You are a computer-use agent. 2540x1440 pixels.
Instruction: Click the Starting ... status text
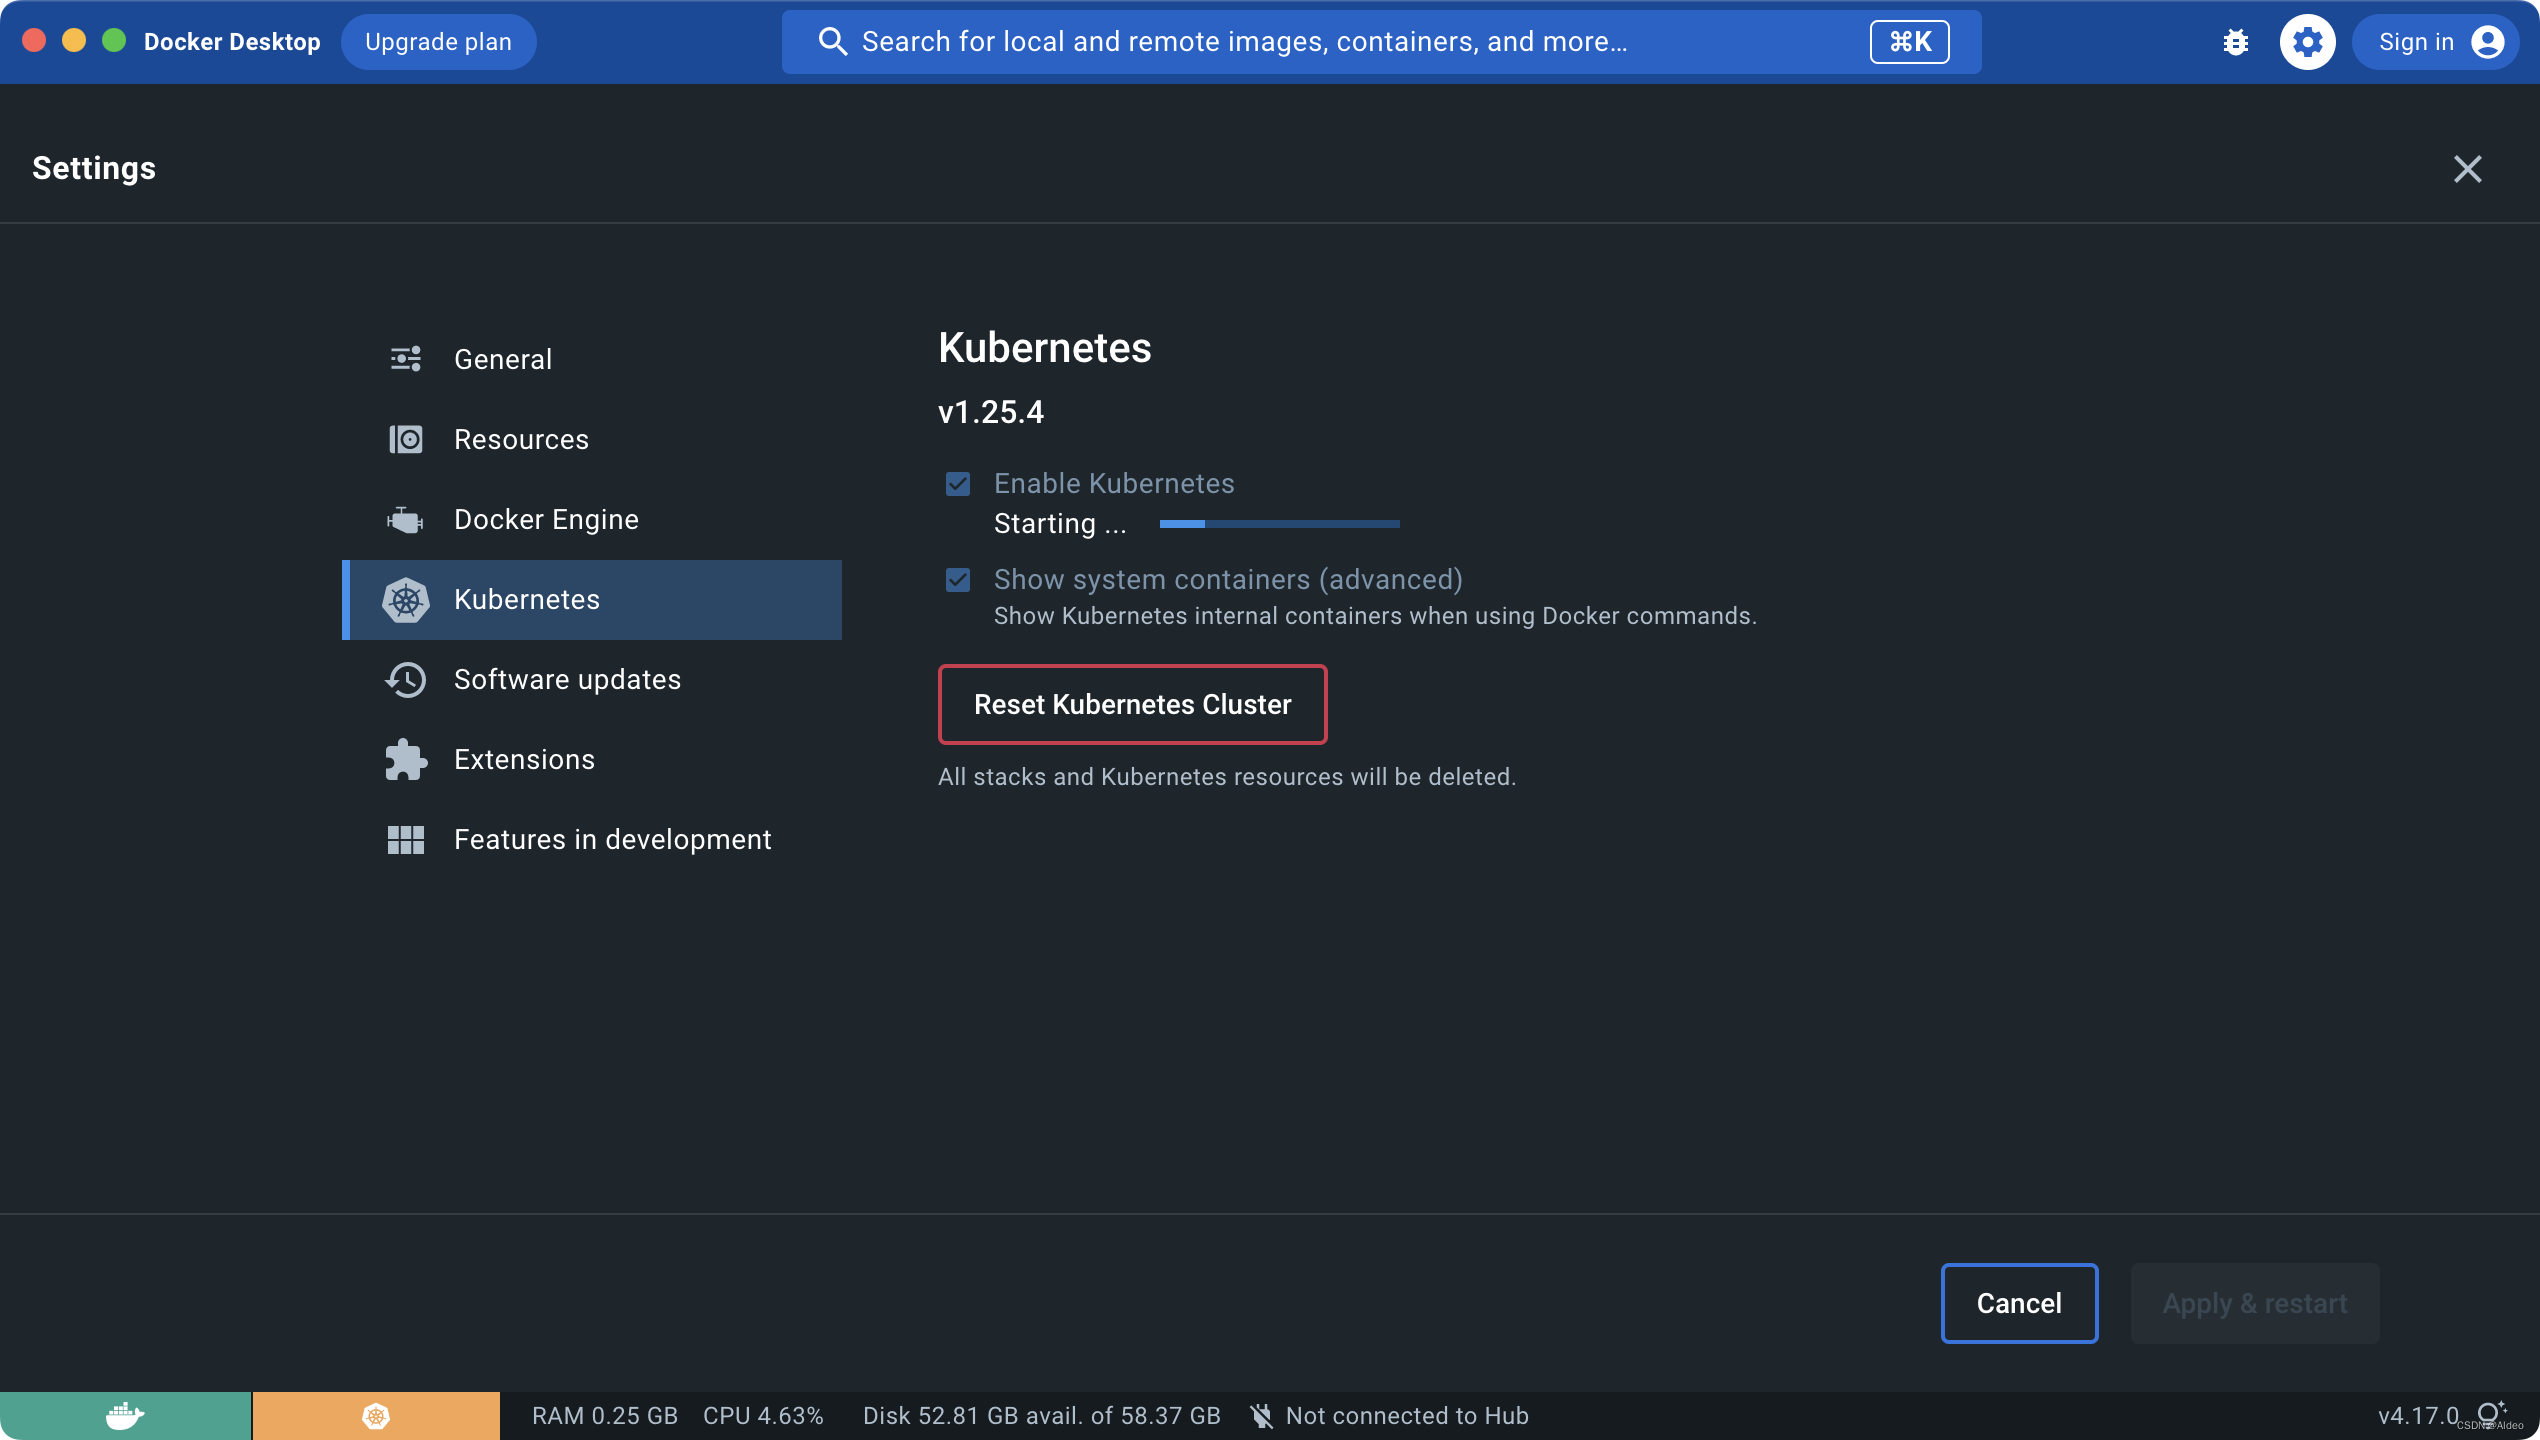pos(1060,524)
